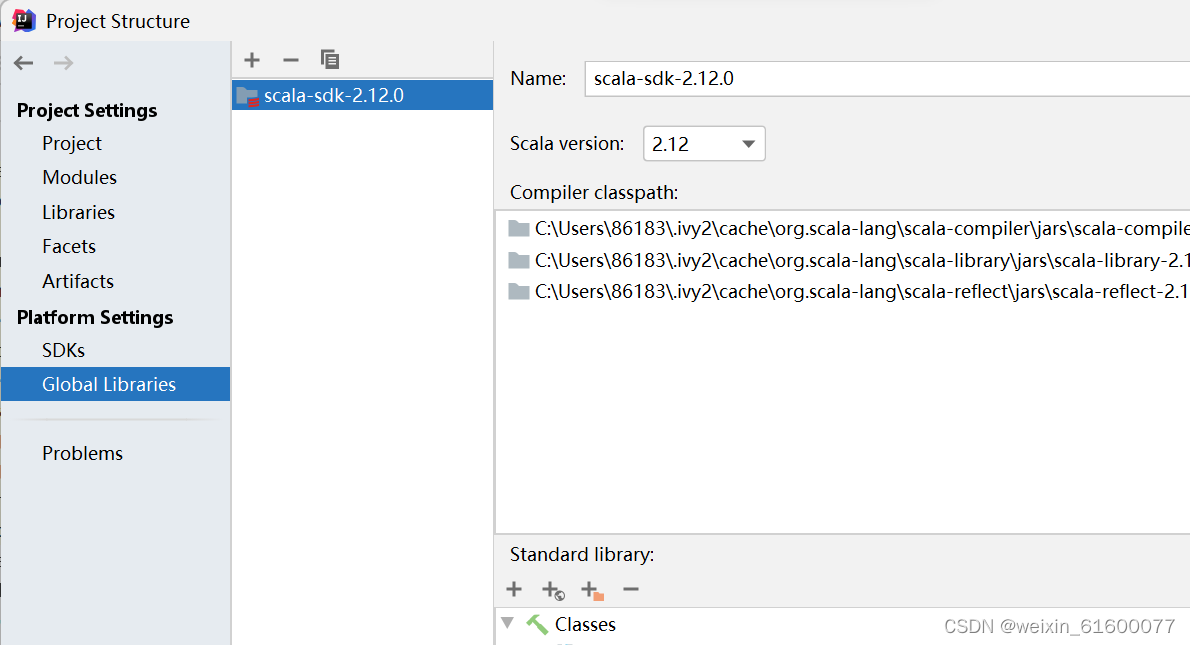
Task: Remove the selected global library
Action: coord(291,59)
